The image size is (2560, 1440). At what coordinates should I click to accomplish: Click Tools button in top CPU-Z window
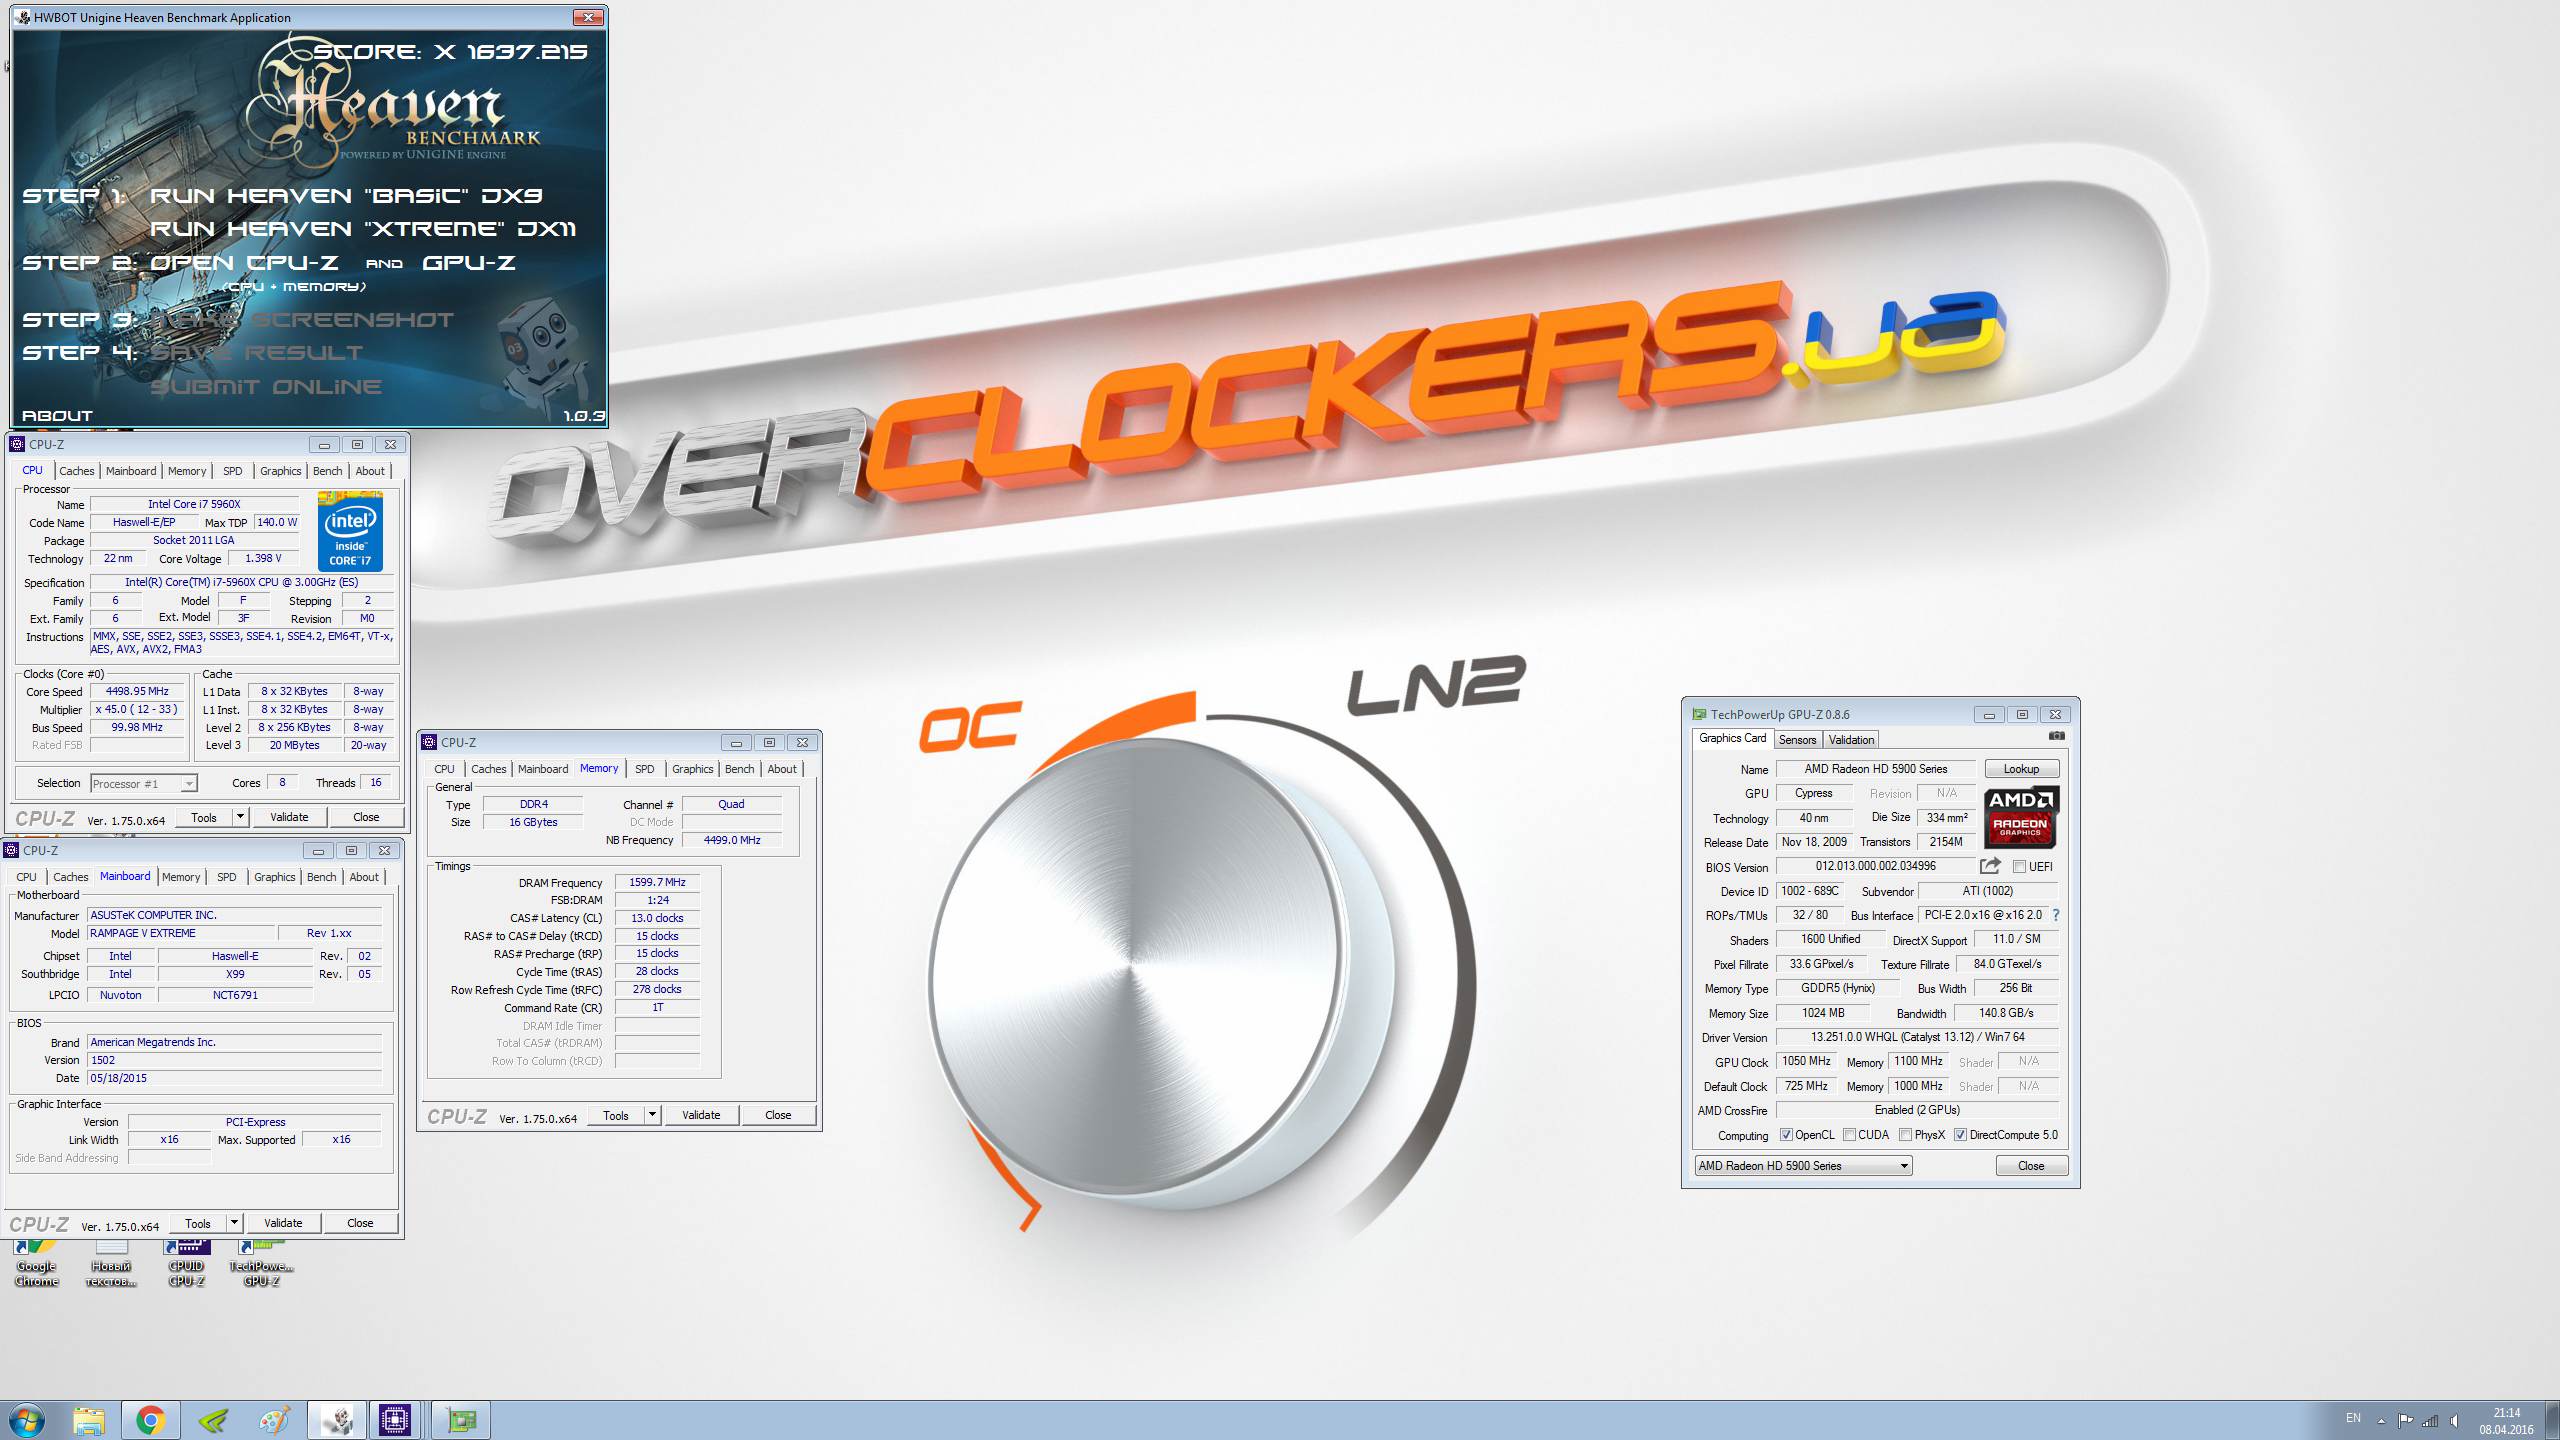[204, 817]
